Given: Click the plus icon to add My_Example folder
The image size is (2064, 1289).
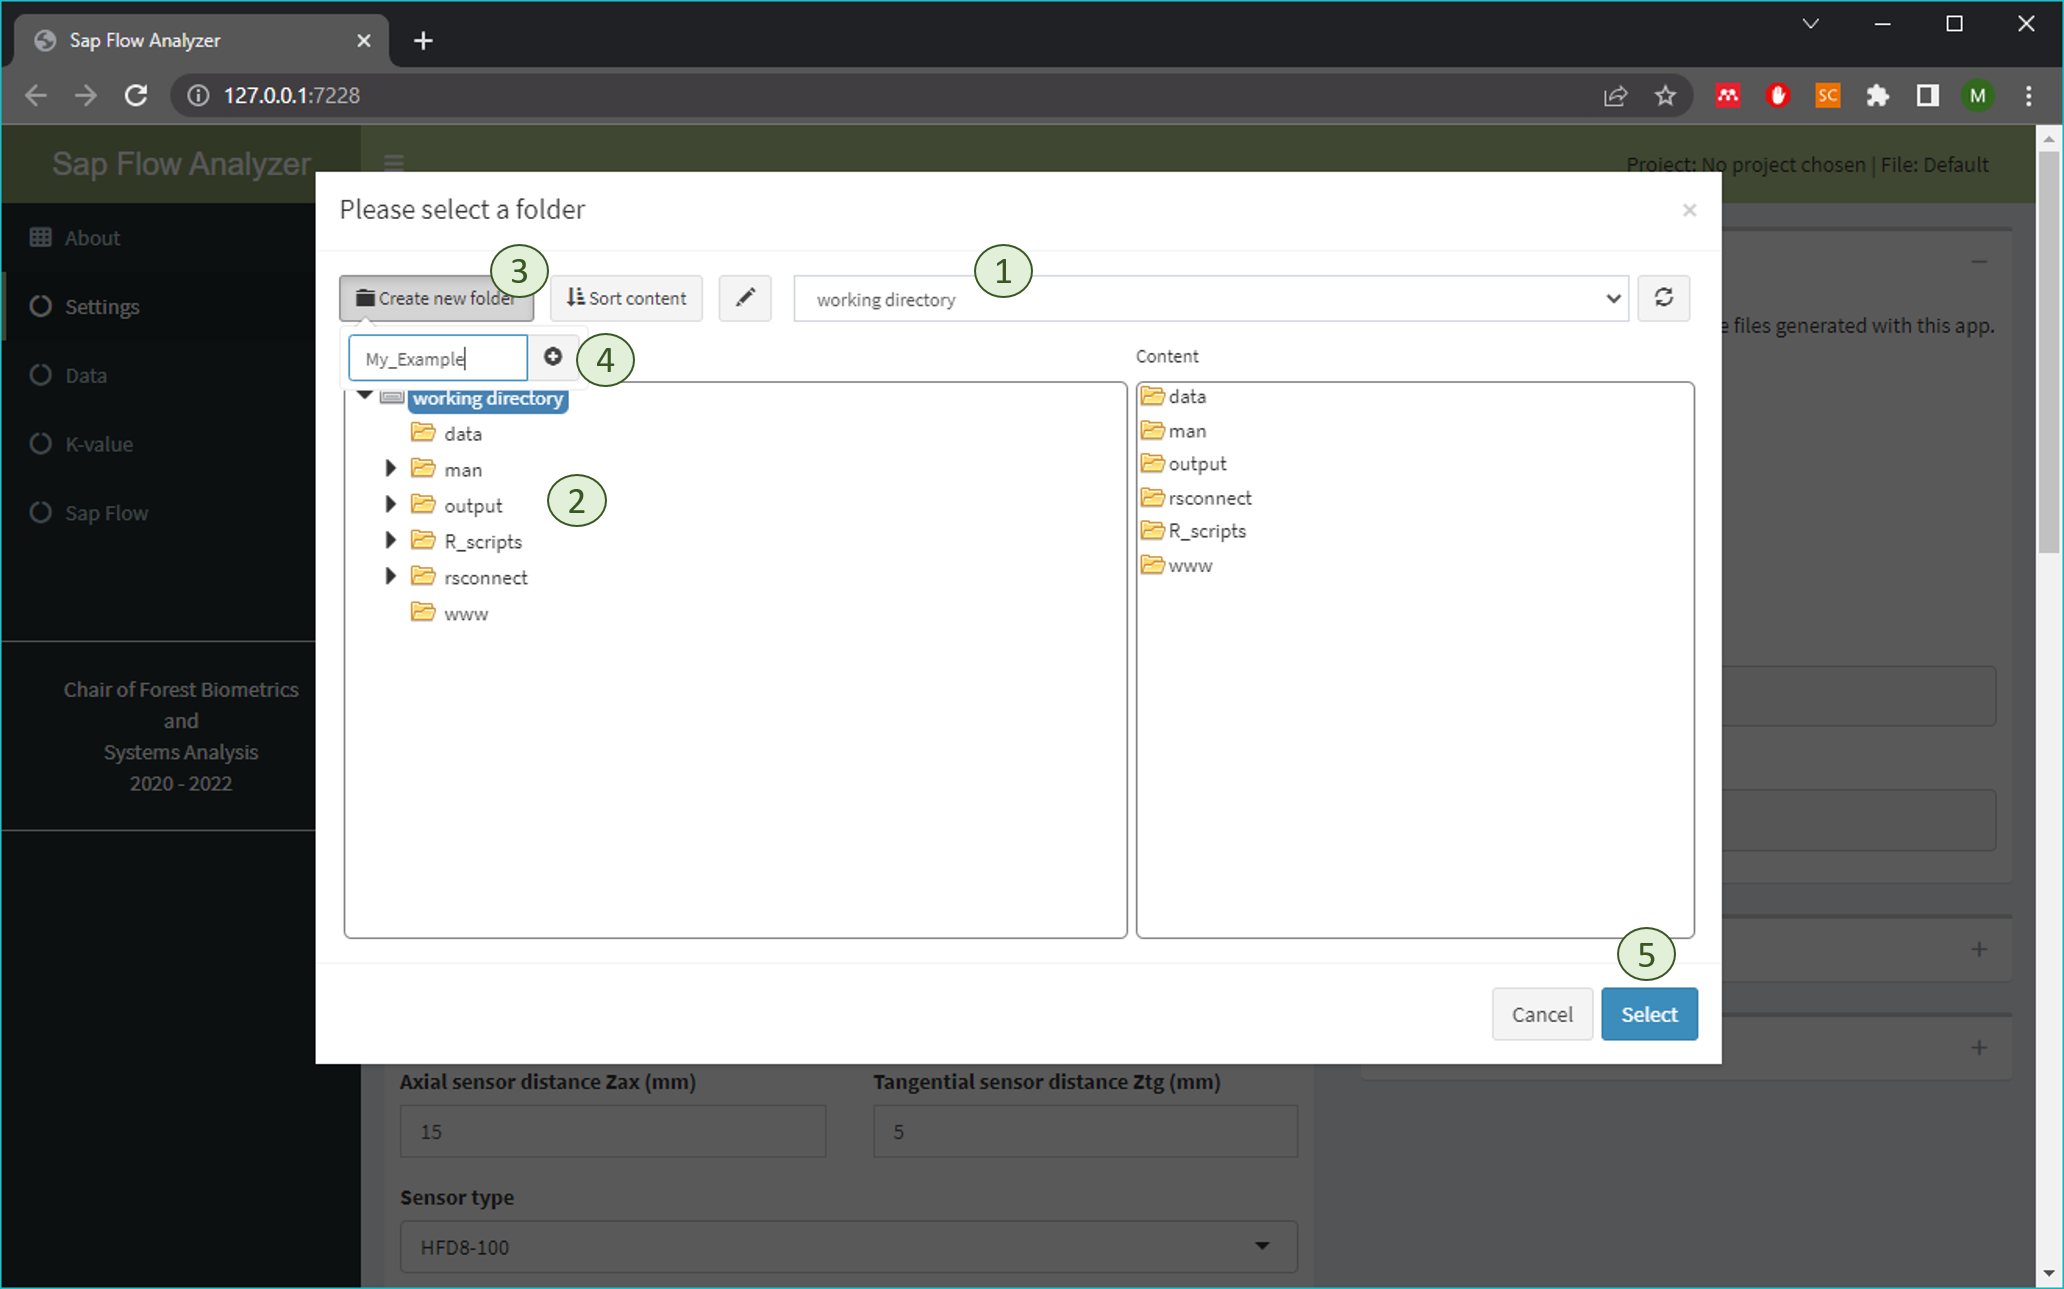Looking at the screenshot, I should click(x=553, y=357).
